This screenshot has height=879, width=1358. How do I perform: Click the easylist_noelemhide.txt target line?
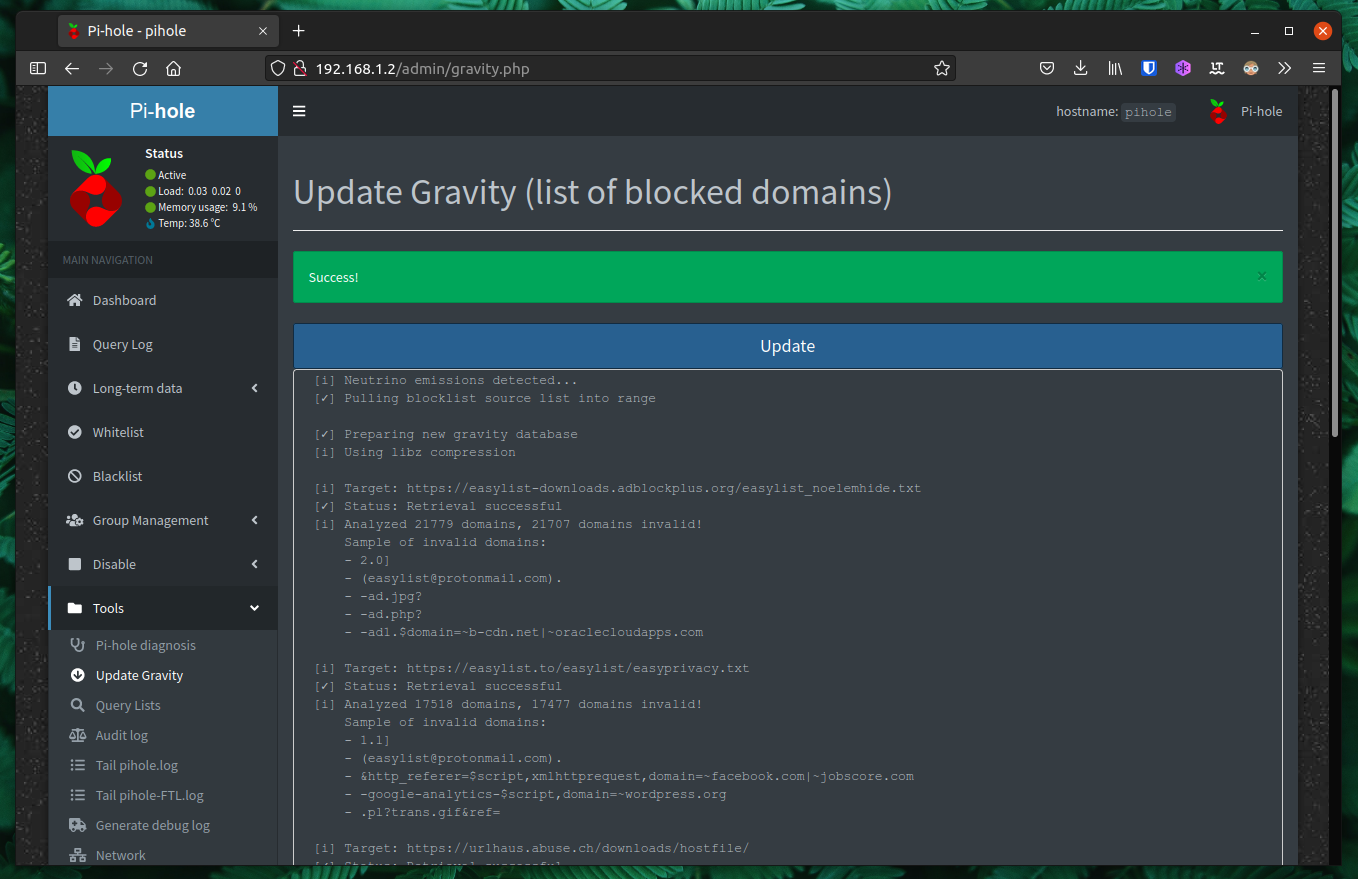pyautogui.click(x=617, y=488)
